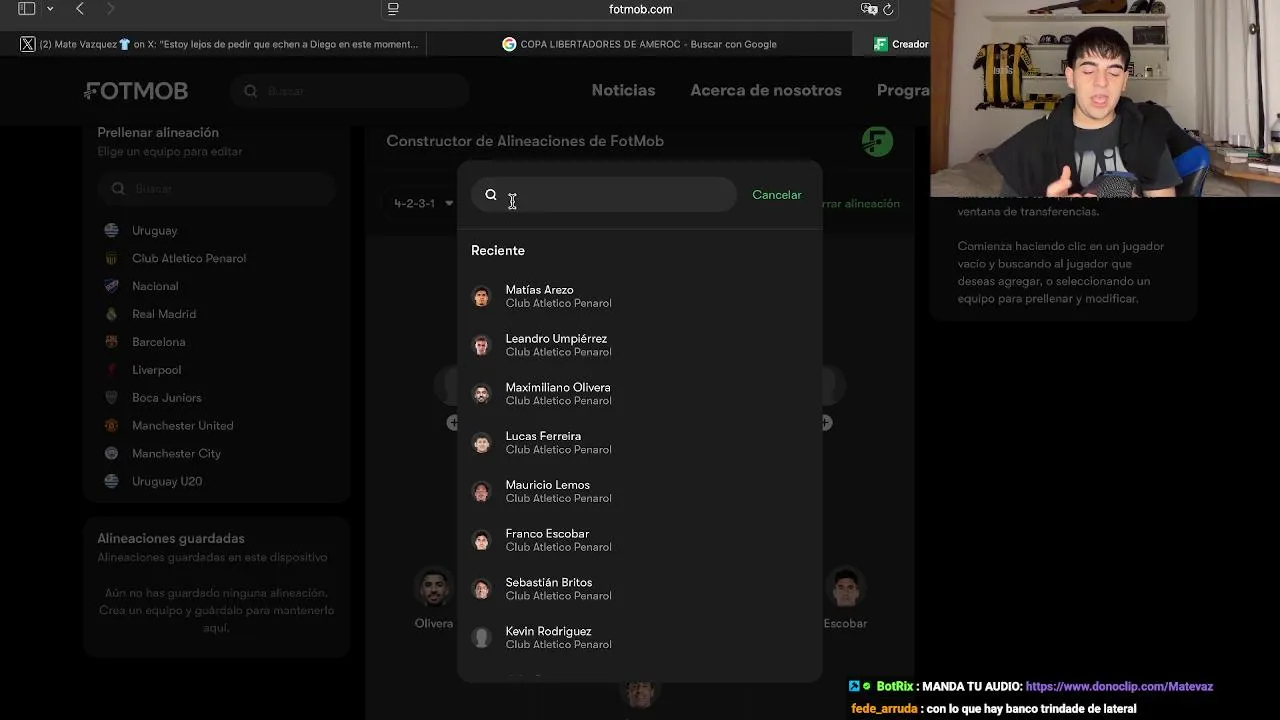Choose Mauricio Lemos from recent players
The width and height of the screenshot is (1280, 720).
[640, 491]
